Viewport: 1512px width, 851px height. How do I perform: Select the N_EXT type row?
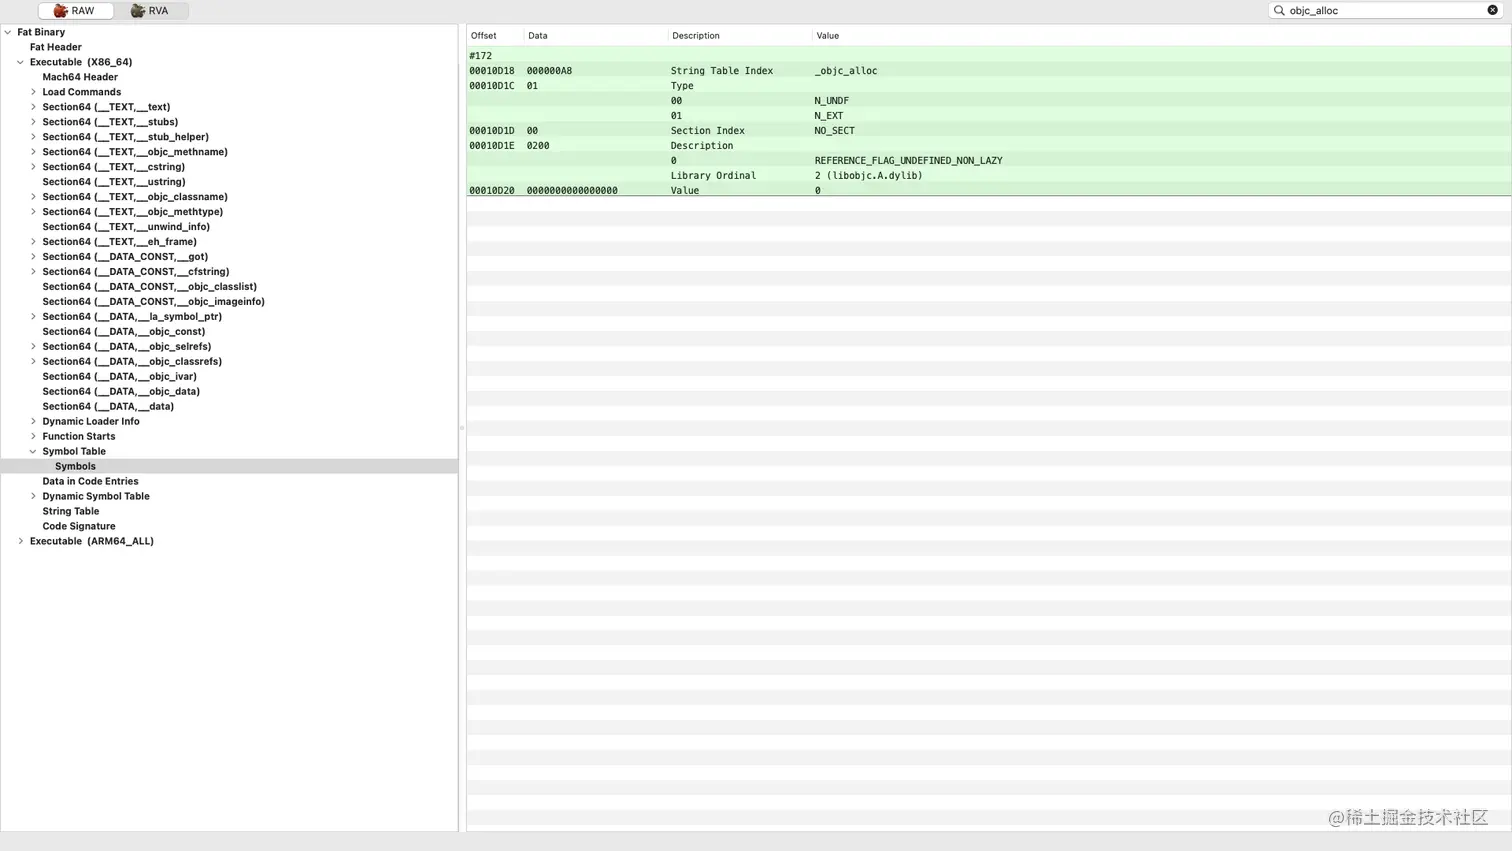pos(988,116)
